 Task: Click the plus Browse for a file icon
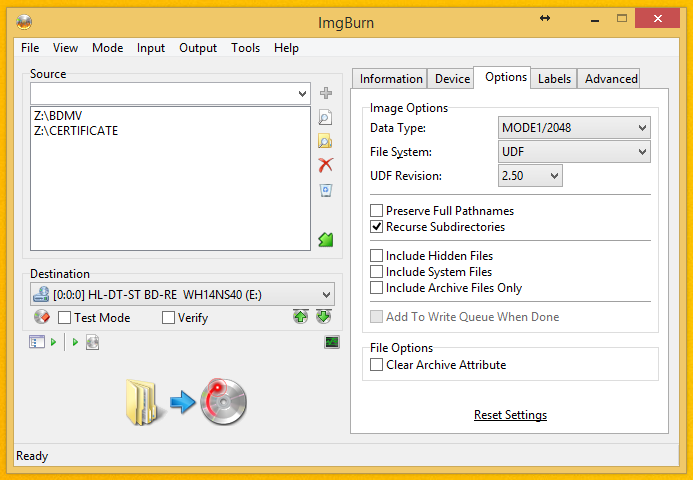point(326,93)
